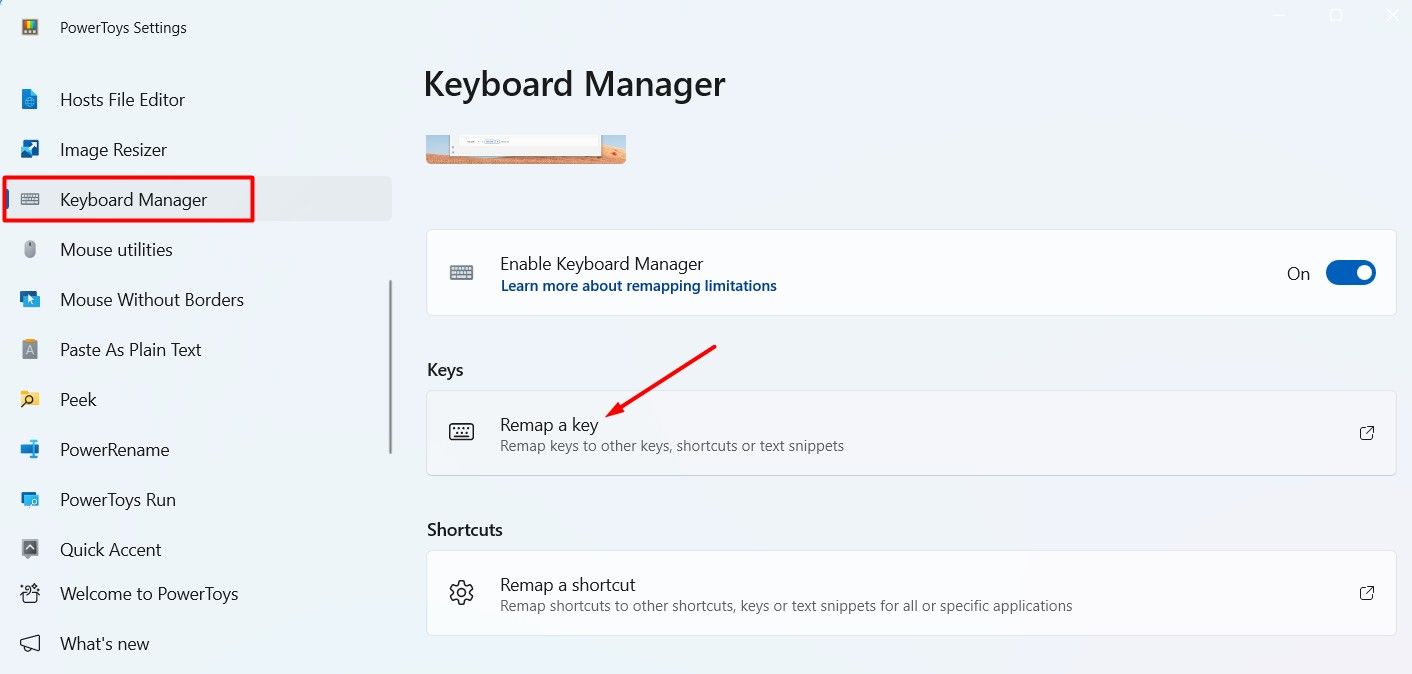Turn off the Enable Keyboard Manager toggle

coord(1350,273)
